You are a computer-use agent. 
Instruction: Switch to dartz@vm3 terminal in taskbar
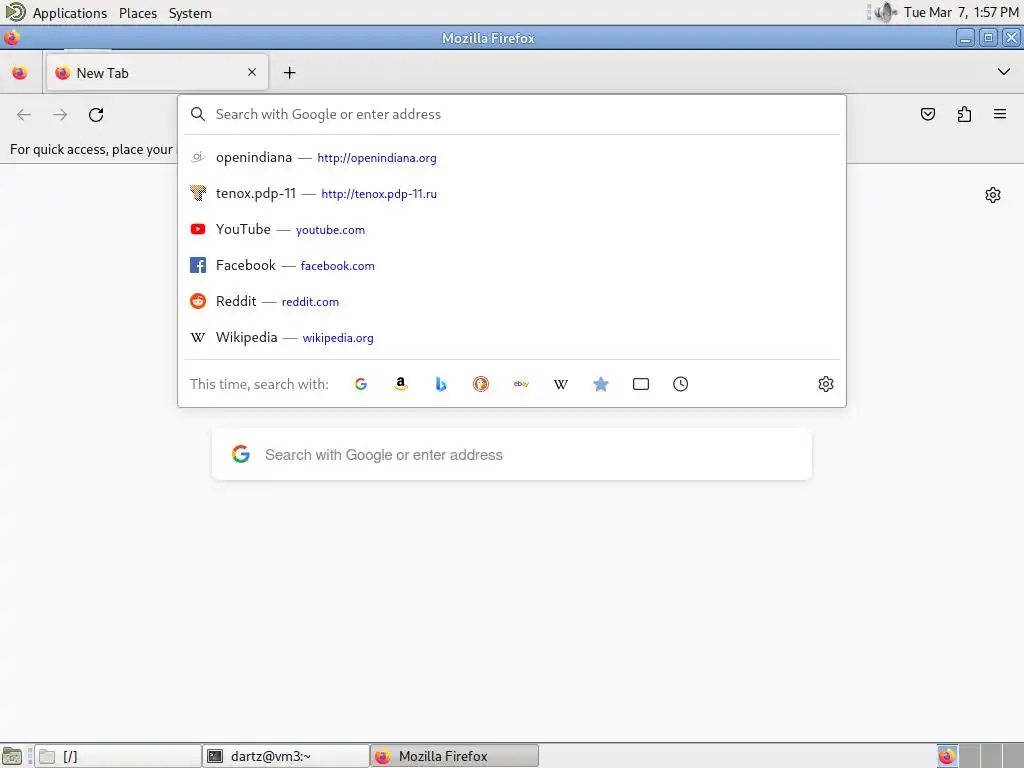tap(286, 756)
